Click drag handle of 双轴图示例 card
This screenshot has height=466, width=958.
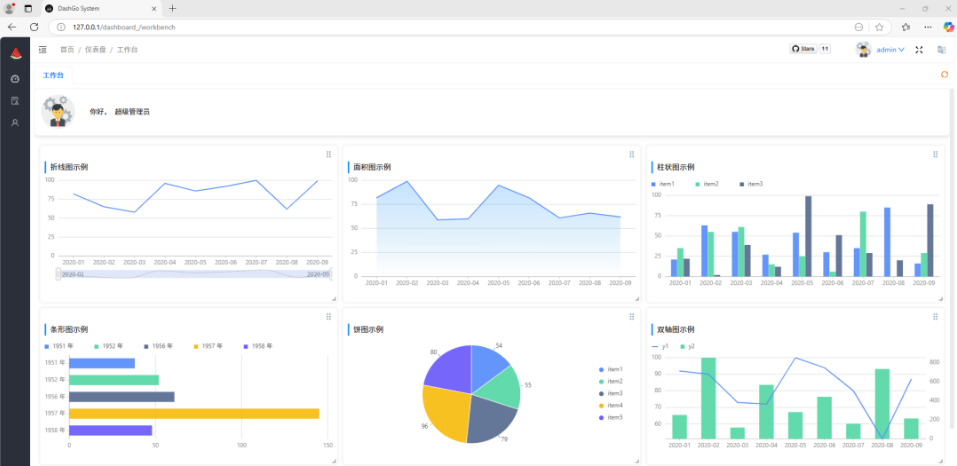coord(935,317)
